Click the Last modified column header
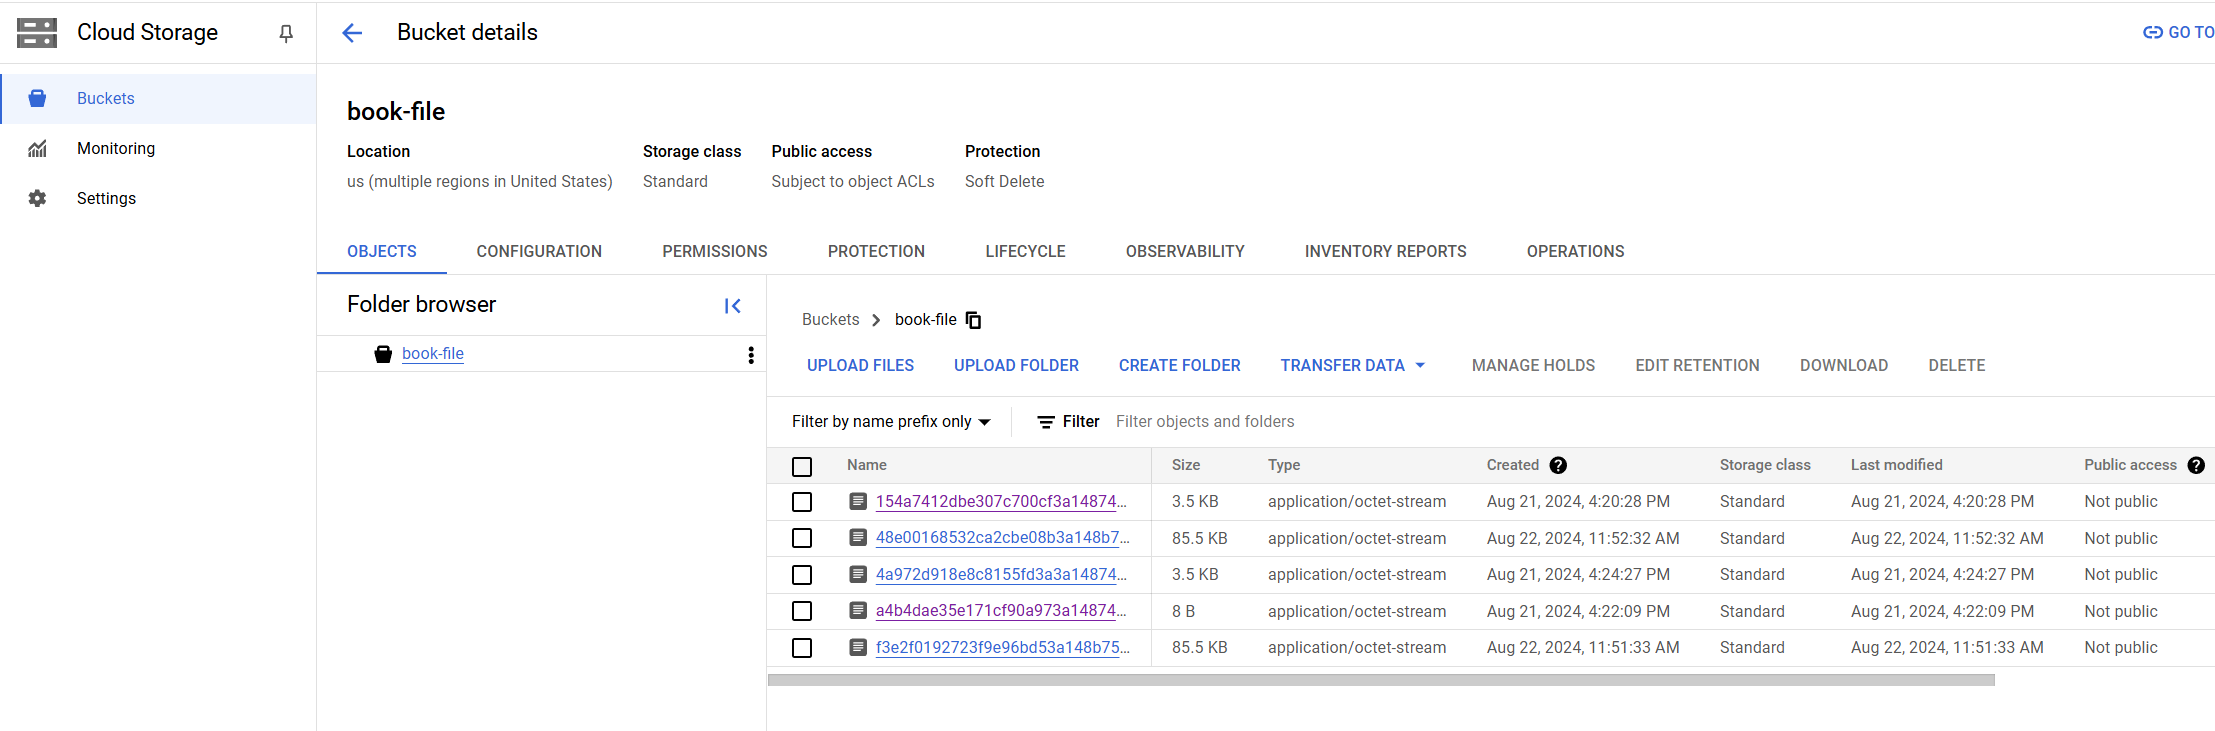 point(1896,465)
